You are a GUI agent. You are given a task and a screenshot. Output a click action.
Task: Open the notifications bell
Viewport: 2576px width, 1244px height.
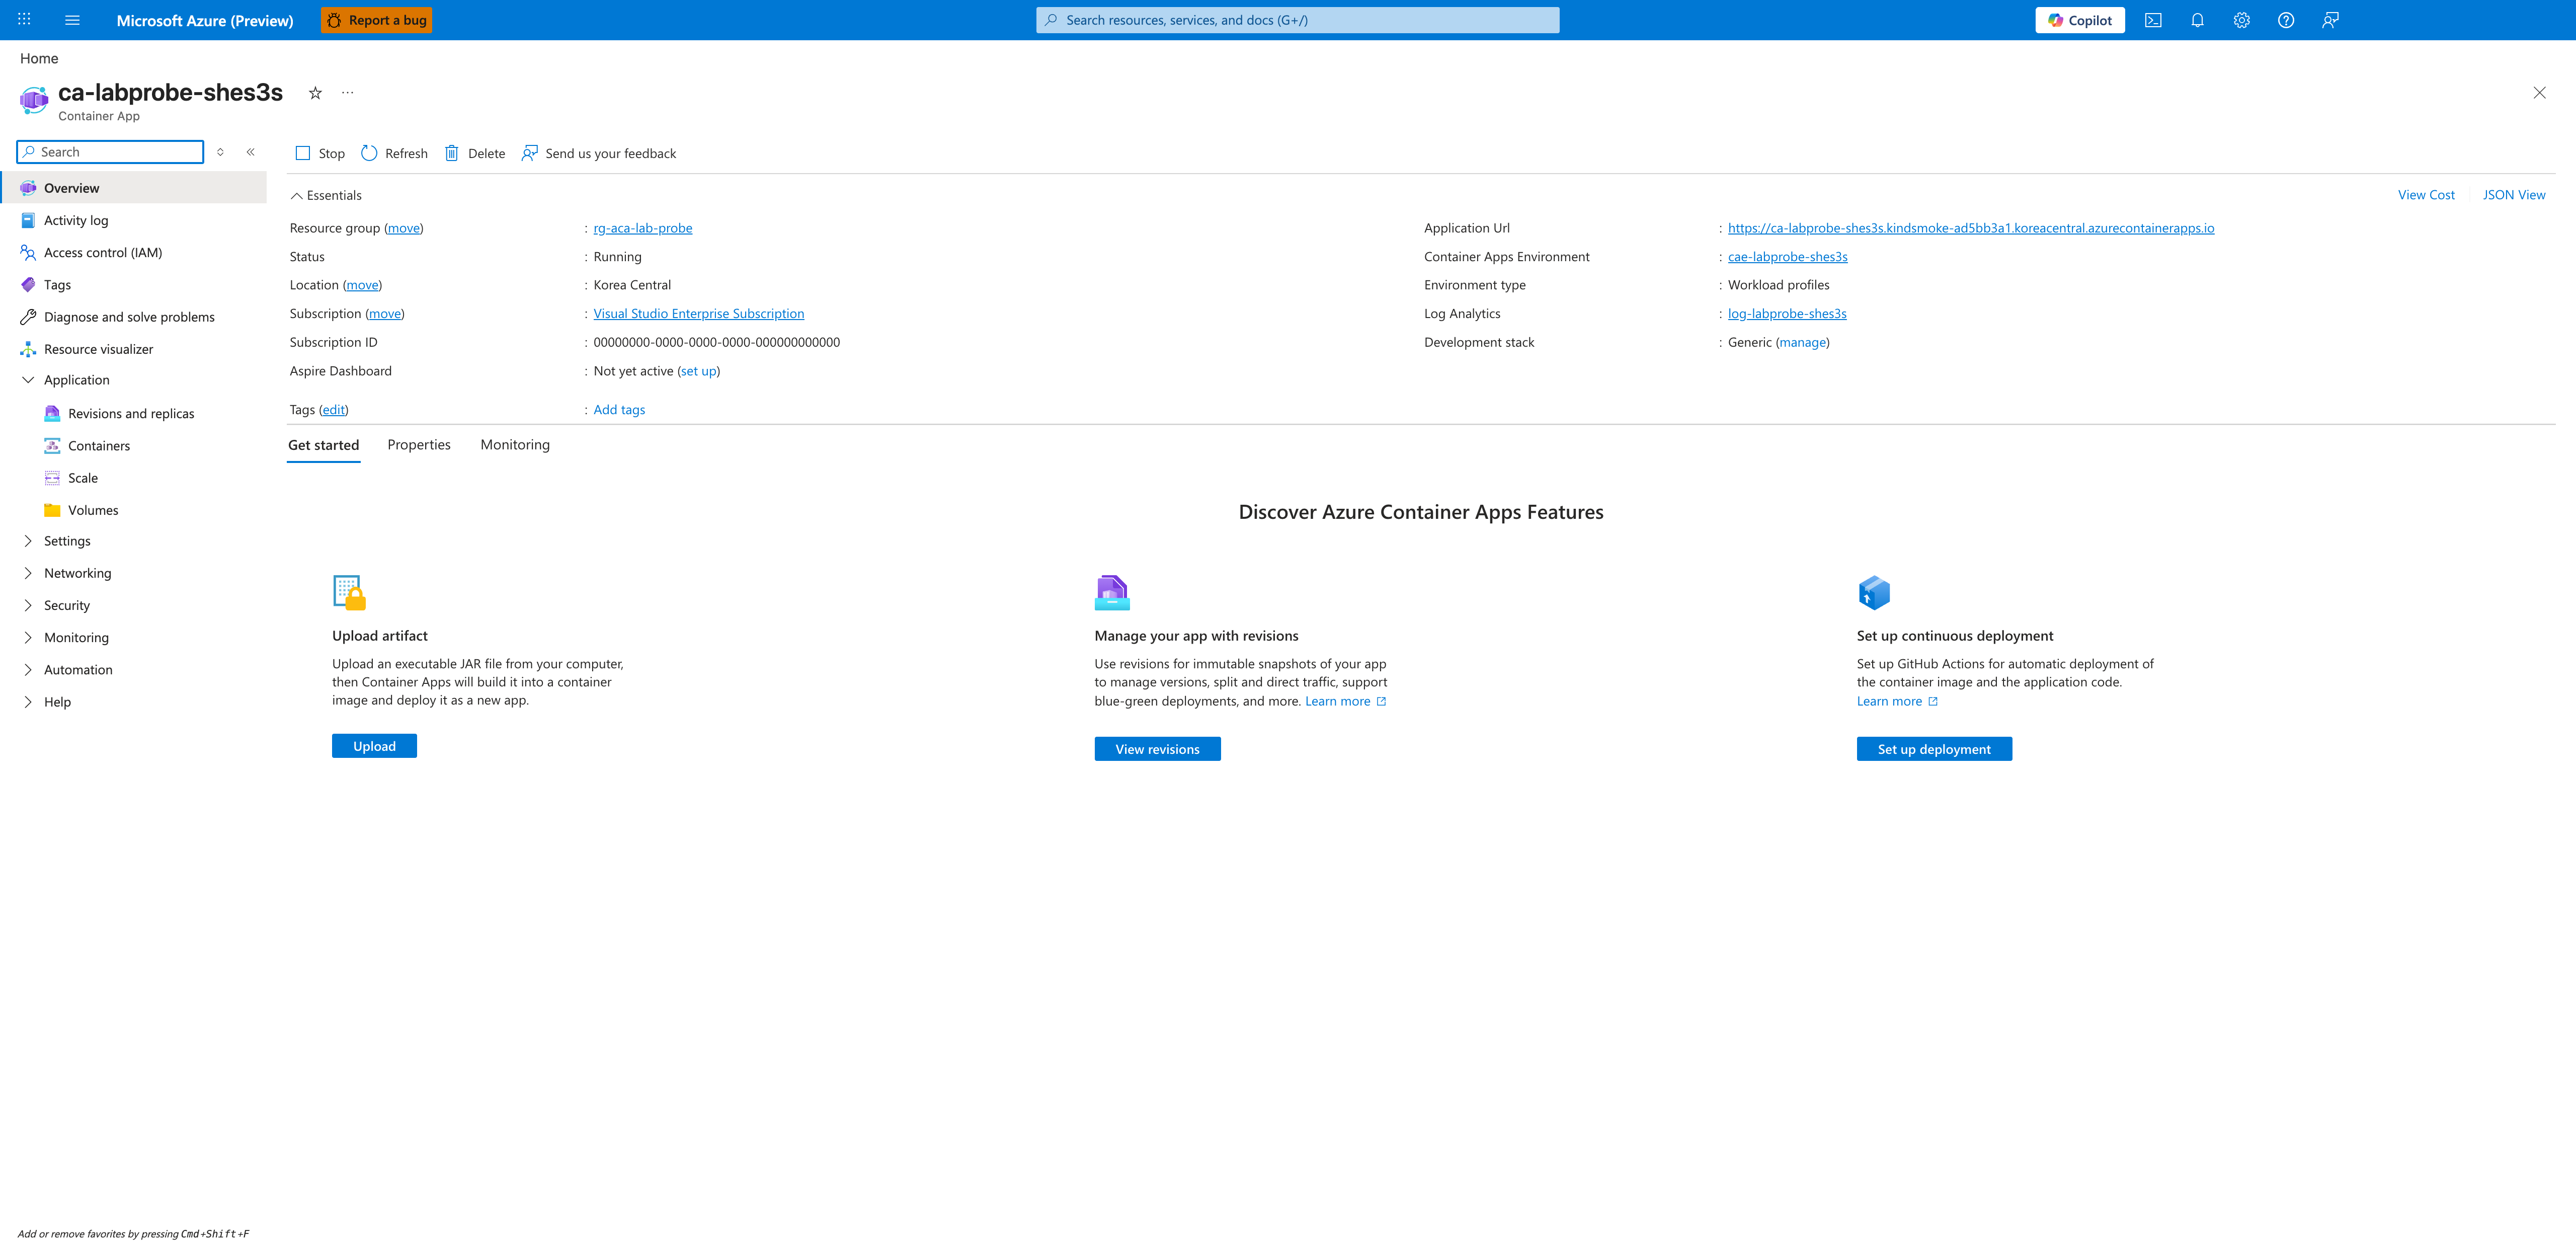tap(2197, 20)
